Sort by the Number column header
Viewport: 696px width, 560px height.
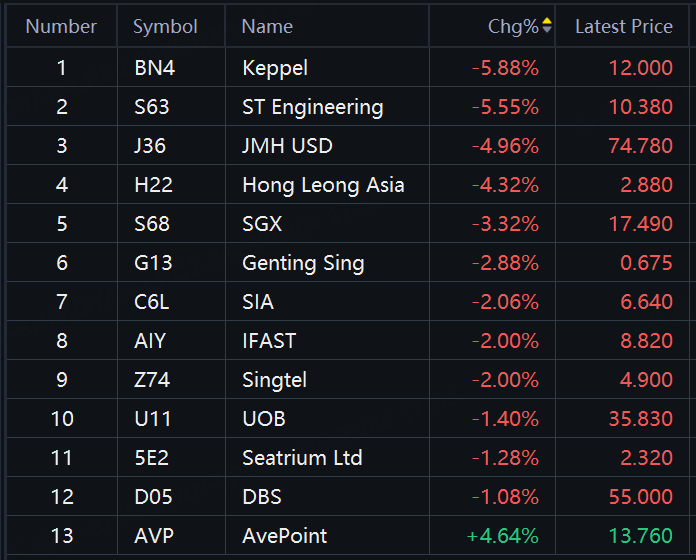pyautogui.click(x=61, y=26)
